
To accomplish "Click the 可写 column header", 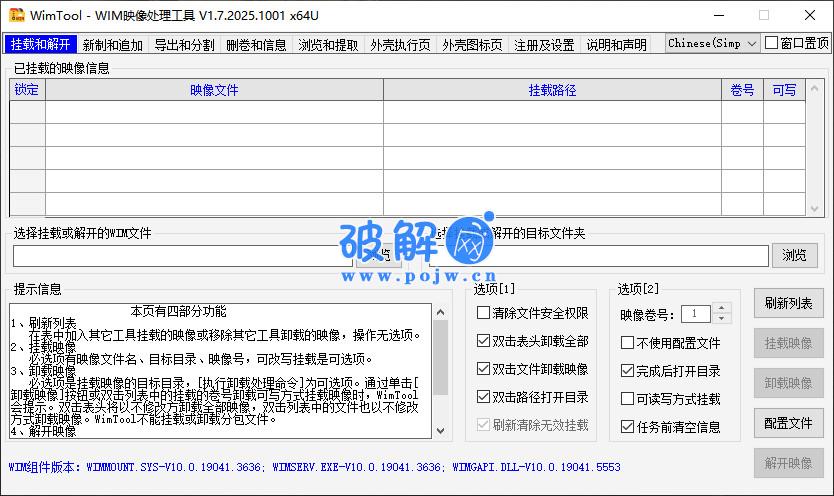I will coord(785,90).
